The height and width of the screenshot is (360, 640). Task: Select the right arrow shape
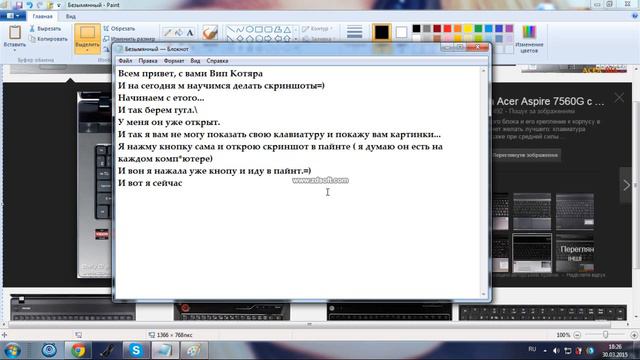[x=268, y=39]
